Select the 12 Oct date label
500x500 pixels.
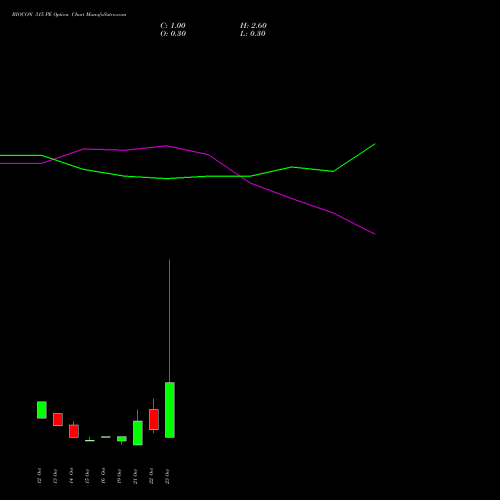pyautogui.click(x=39, y=476)
